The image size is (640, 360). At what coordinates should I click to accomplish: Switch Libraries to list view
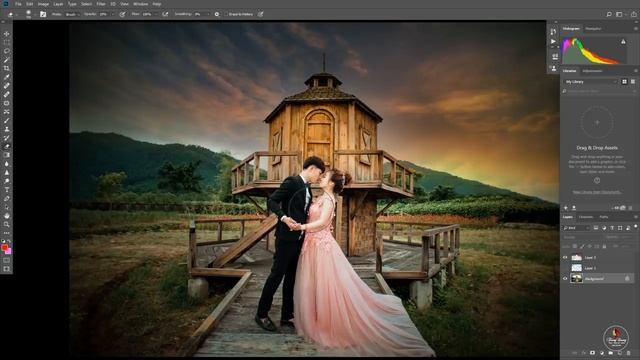[633, 82]
